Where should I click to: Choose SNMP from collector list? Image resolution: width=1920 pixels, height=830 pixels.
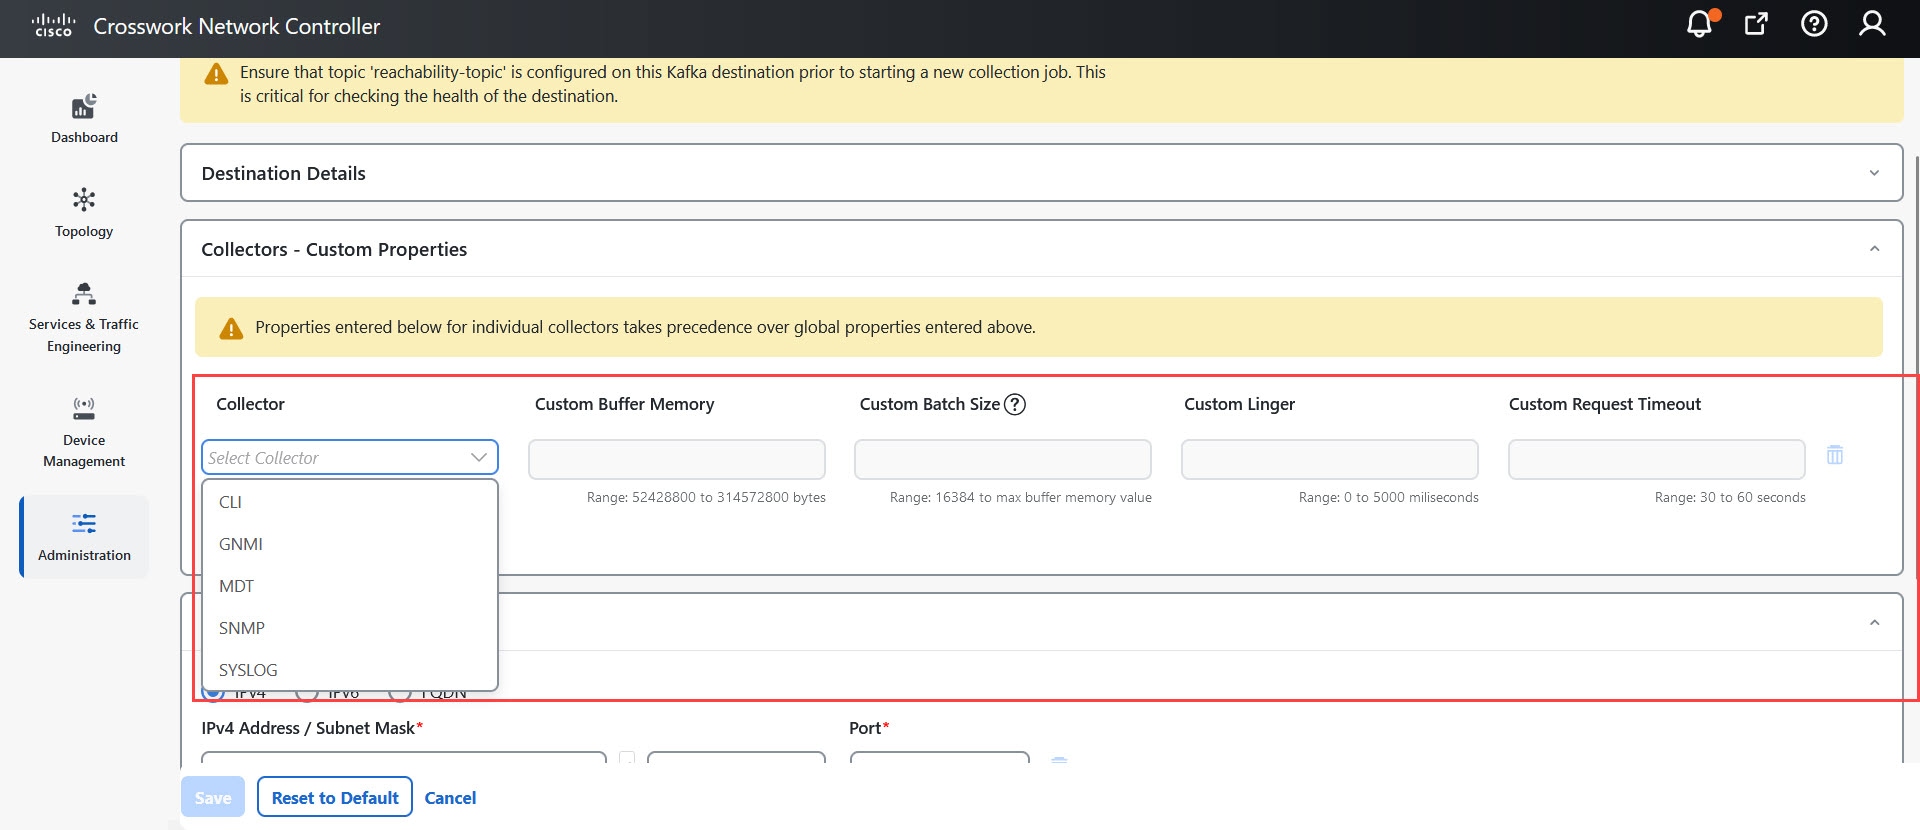click(350, 628)
